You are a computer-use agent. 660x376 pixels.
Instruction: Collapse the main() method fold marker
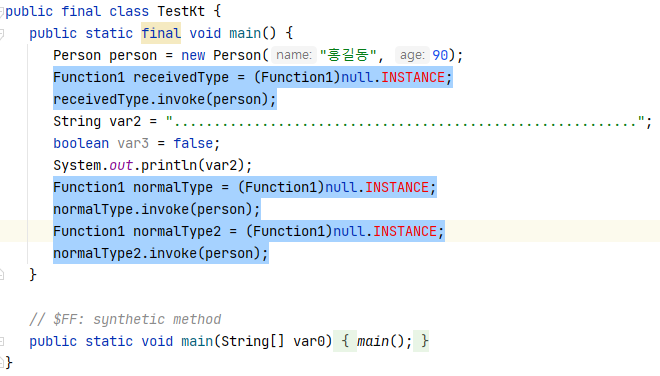pyautogui.click(x=2, y=34)
